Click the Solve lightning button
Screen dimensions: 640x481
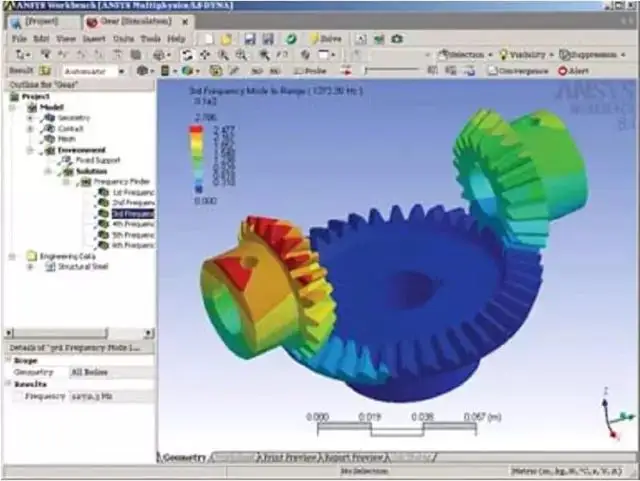326,39
